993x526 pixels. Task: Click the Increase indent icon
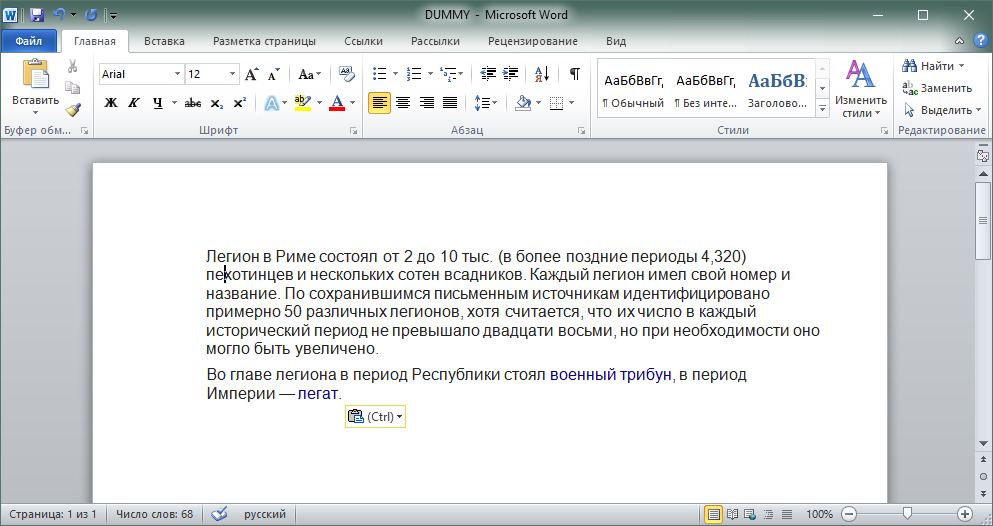(511, 74)
